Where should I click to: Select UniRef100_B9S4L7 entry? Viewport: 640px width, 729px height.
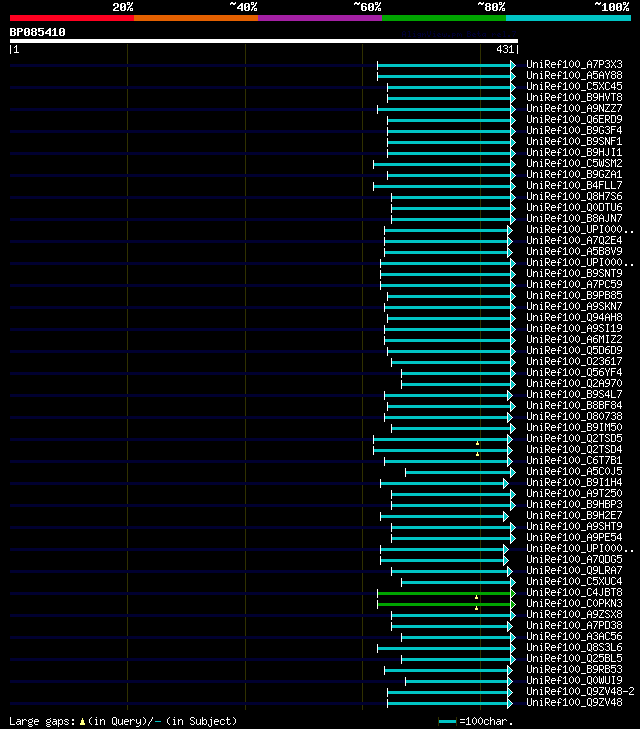click(574, 395)
